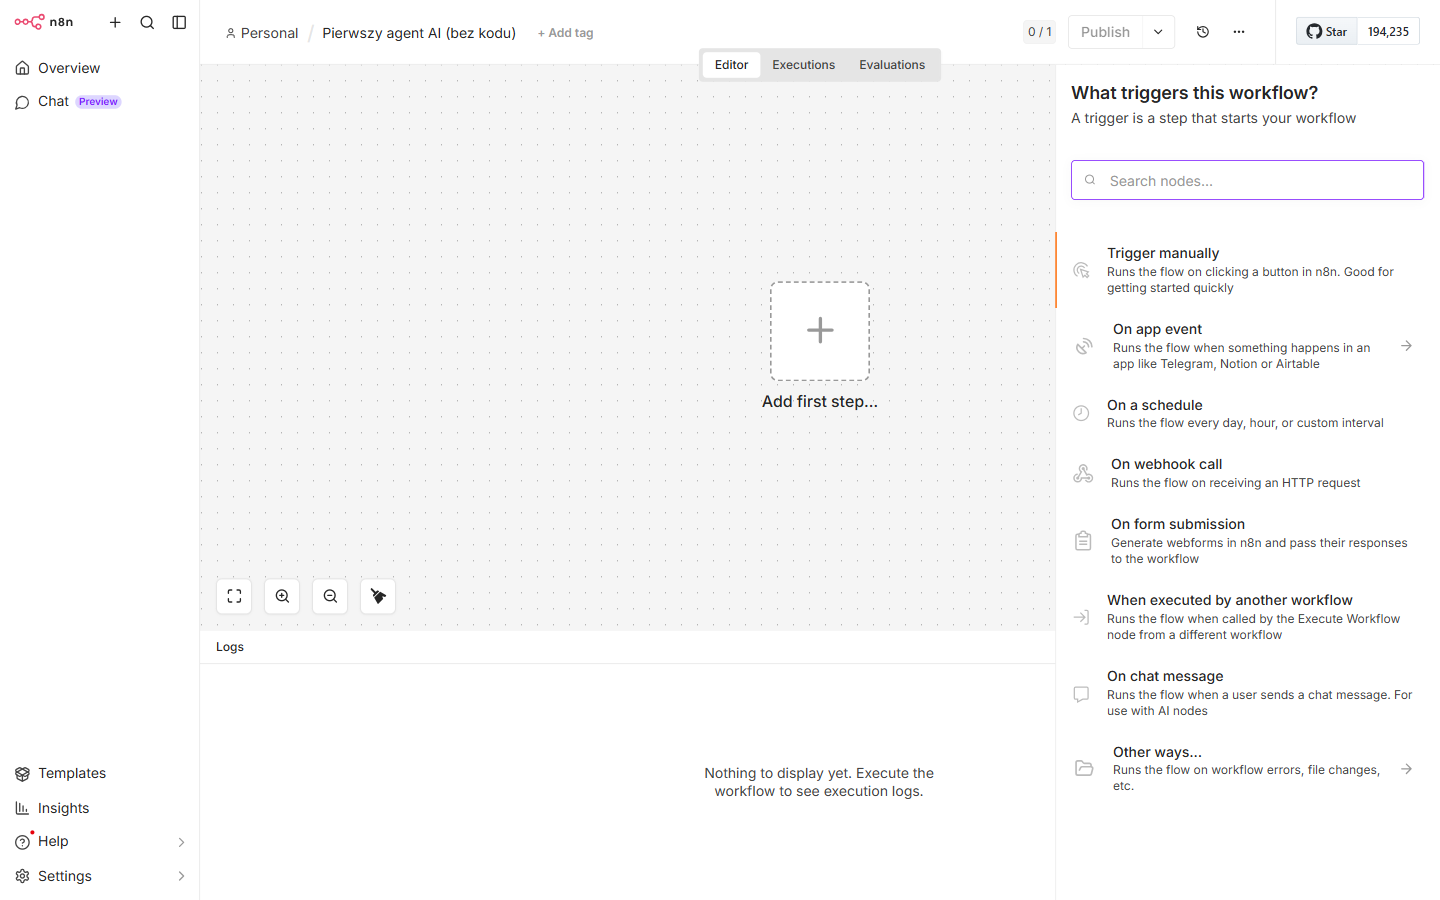Screen dimensions: 1440x900
Task: Focus the Search nodes input field
Action: pyautogui.click(x=1247, y=180)
